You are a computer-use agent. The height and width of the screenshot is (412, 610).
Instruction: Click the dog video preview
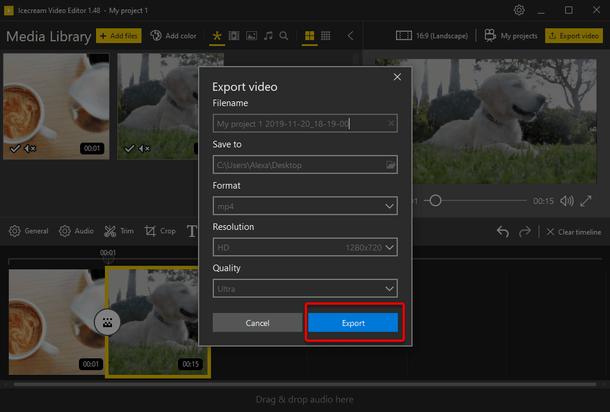(504, 121)
